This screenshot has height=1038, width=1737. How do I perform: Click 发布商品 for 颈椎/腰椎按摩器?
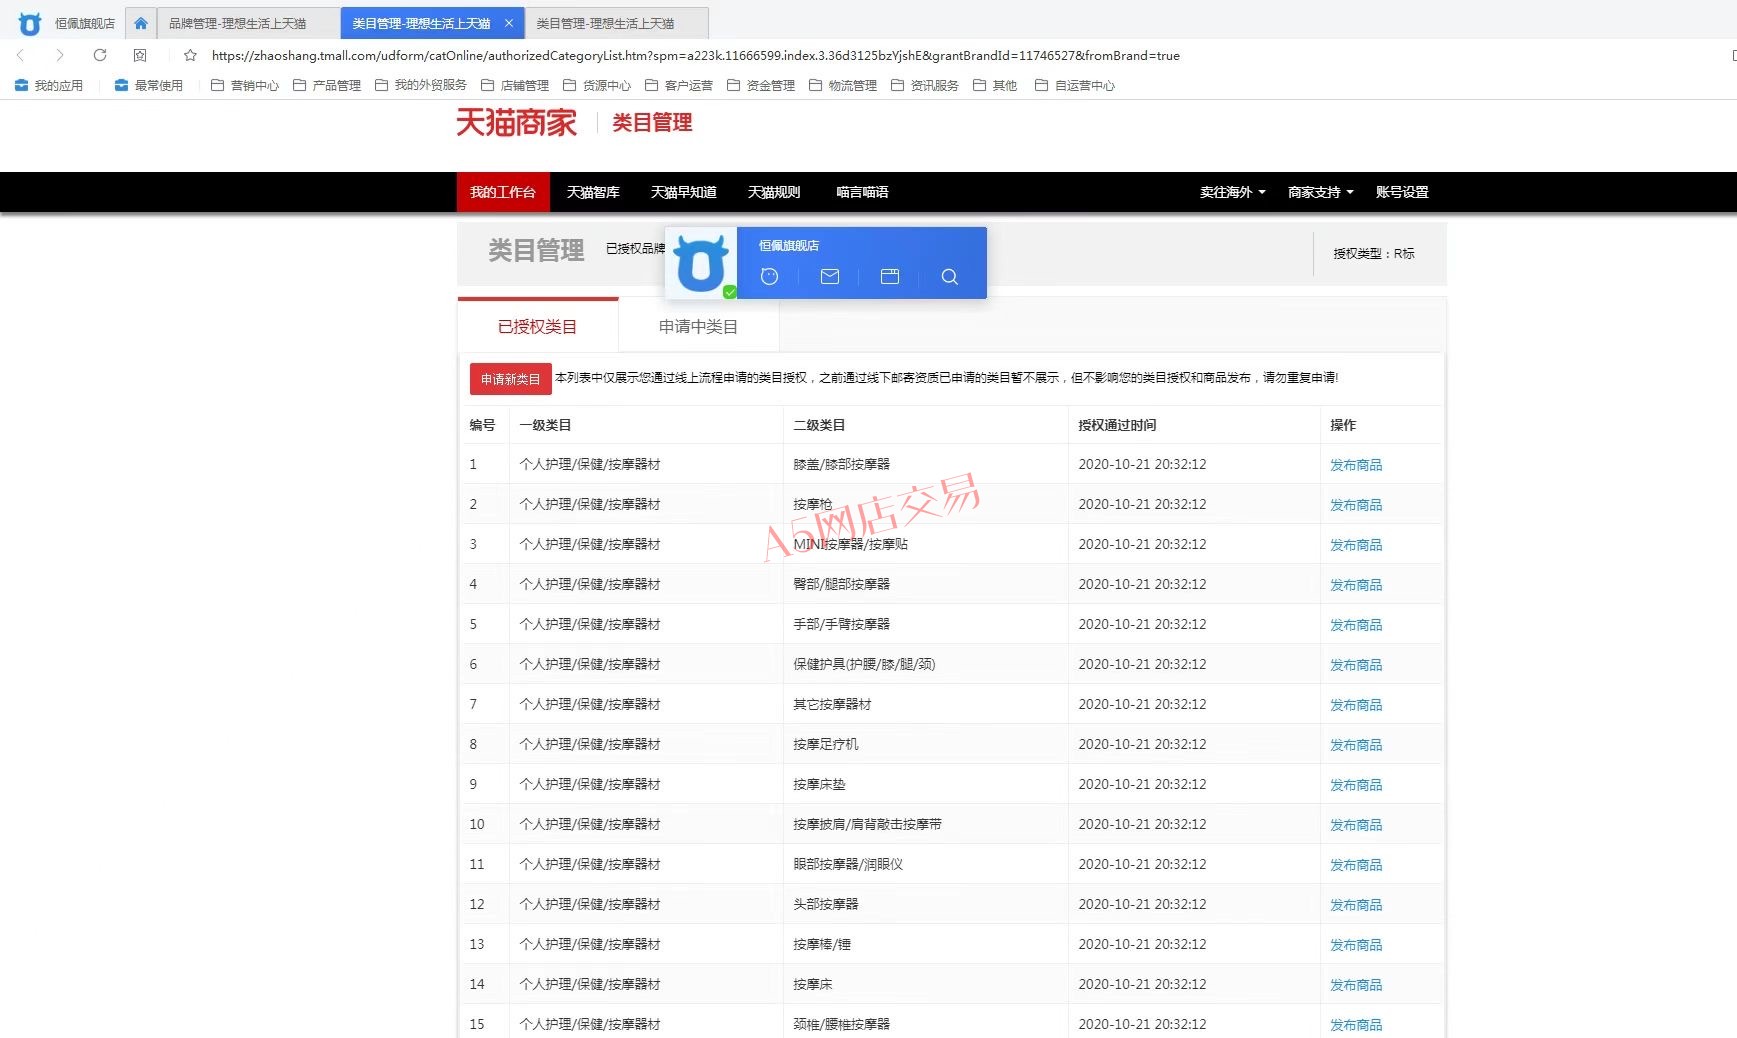(x=1356, y=1025)
